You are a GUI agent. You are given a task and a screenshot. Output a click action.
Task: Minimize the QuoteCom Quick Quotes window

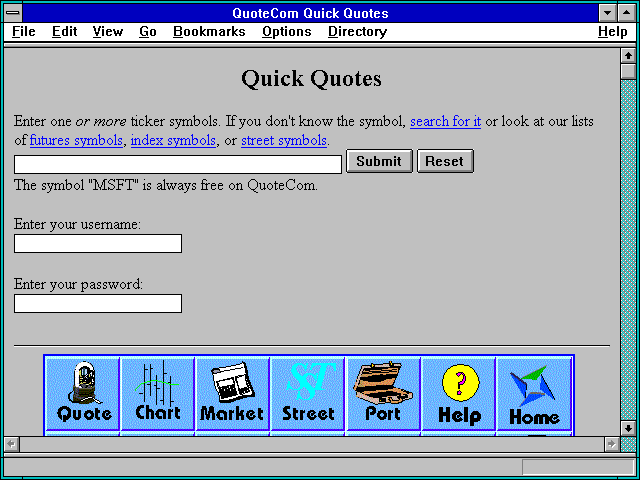[608, 13]
